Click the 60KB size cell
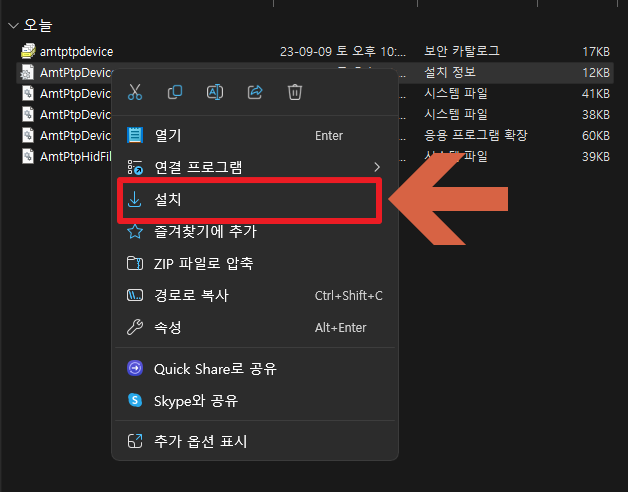 coord(596,136)
